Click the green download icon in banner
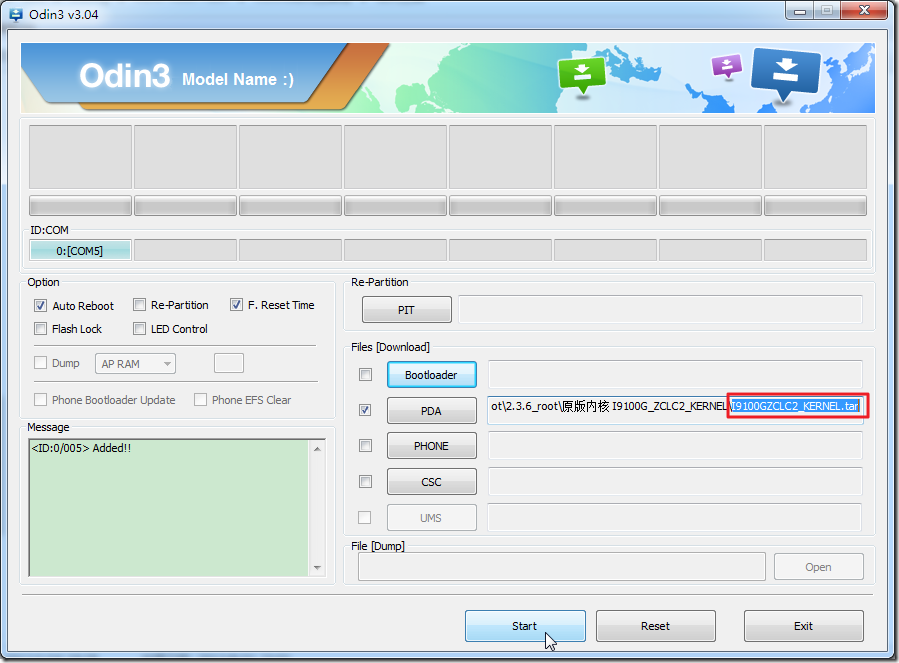 tap(581, 75)
